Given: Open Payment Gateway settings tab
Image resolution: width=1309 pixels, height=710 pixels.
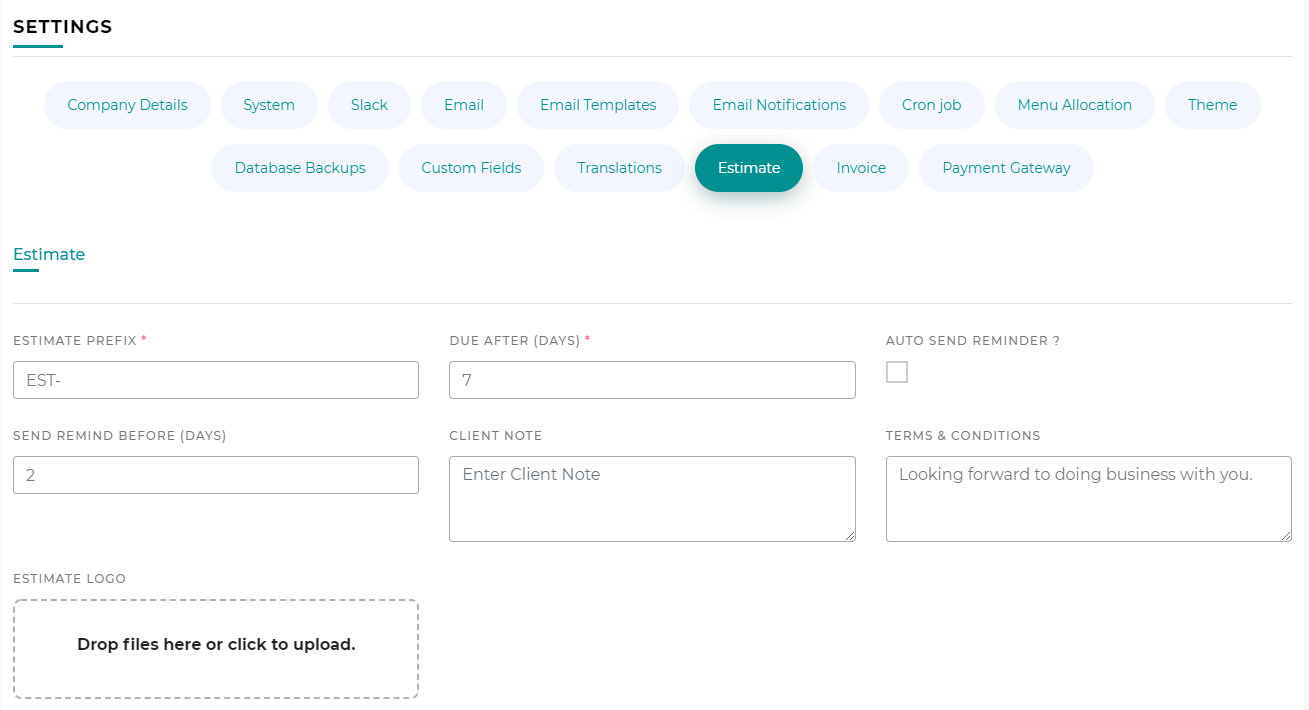Looking at the screenshot, I should [1006, 168].
